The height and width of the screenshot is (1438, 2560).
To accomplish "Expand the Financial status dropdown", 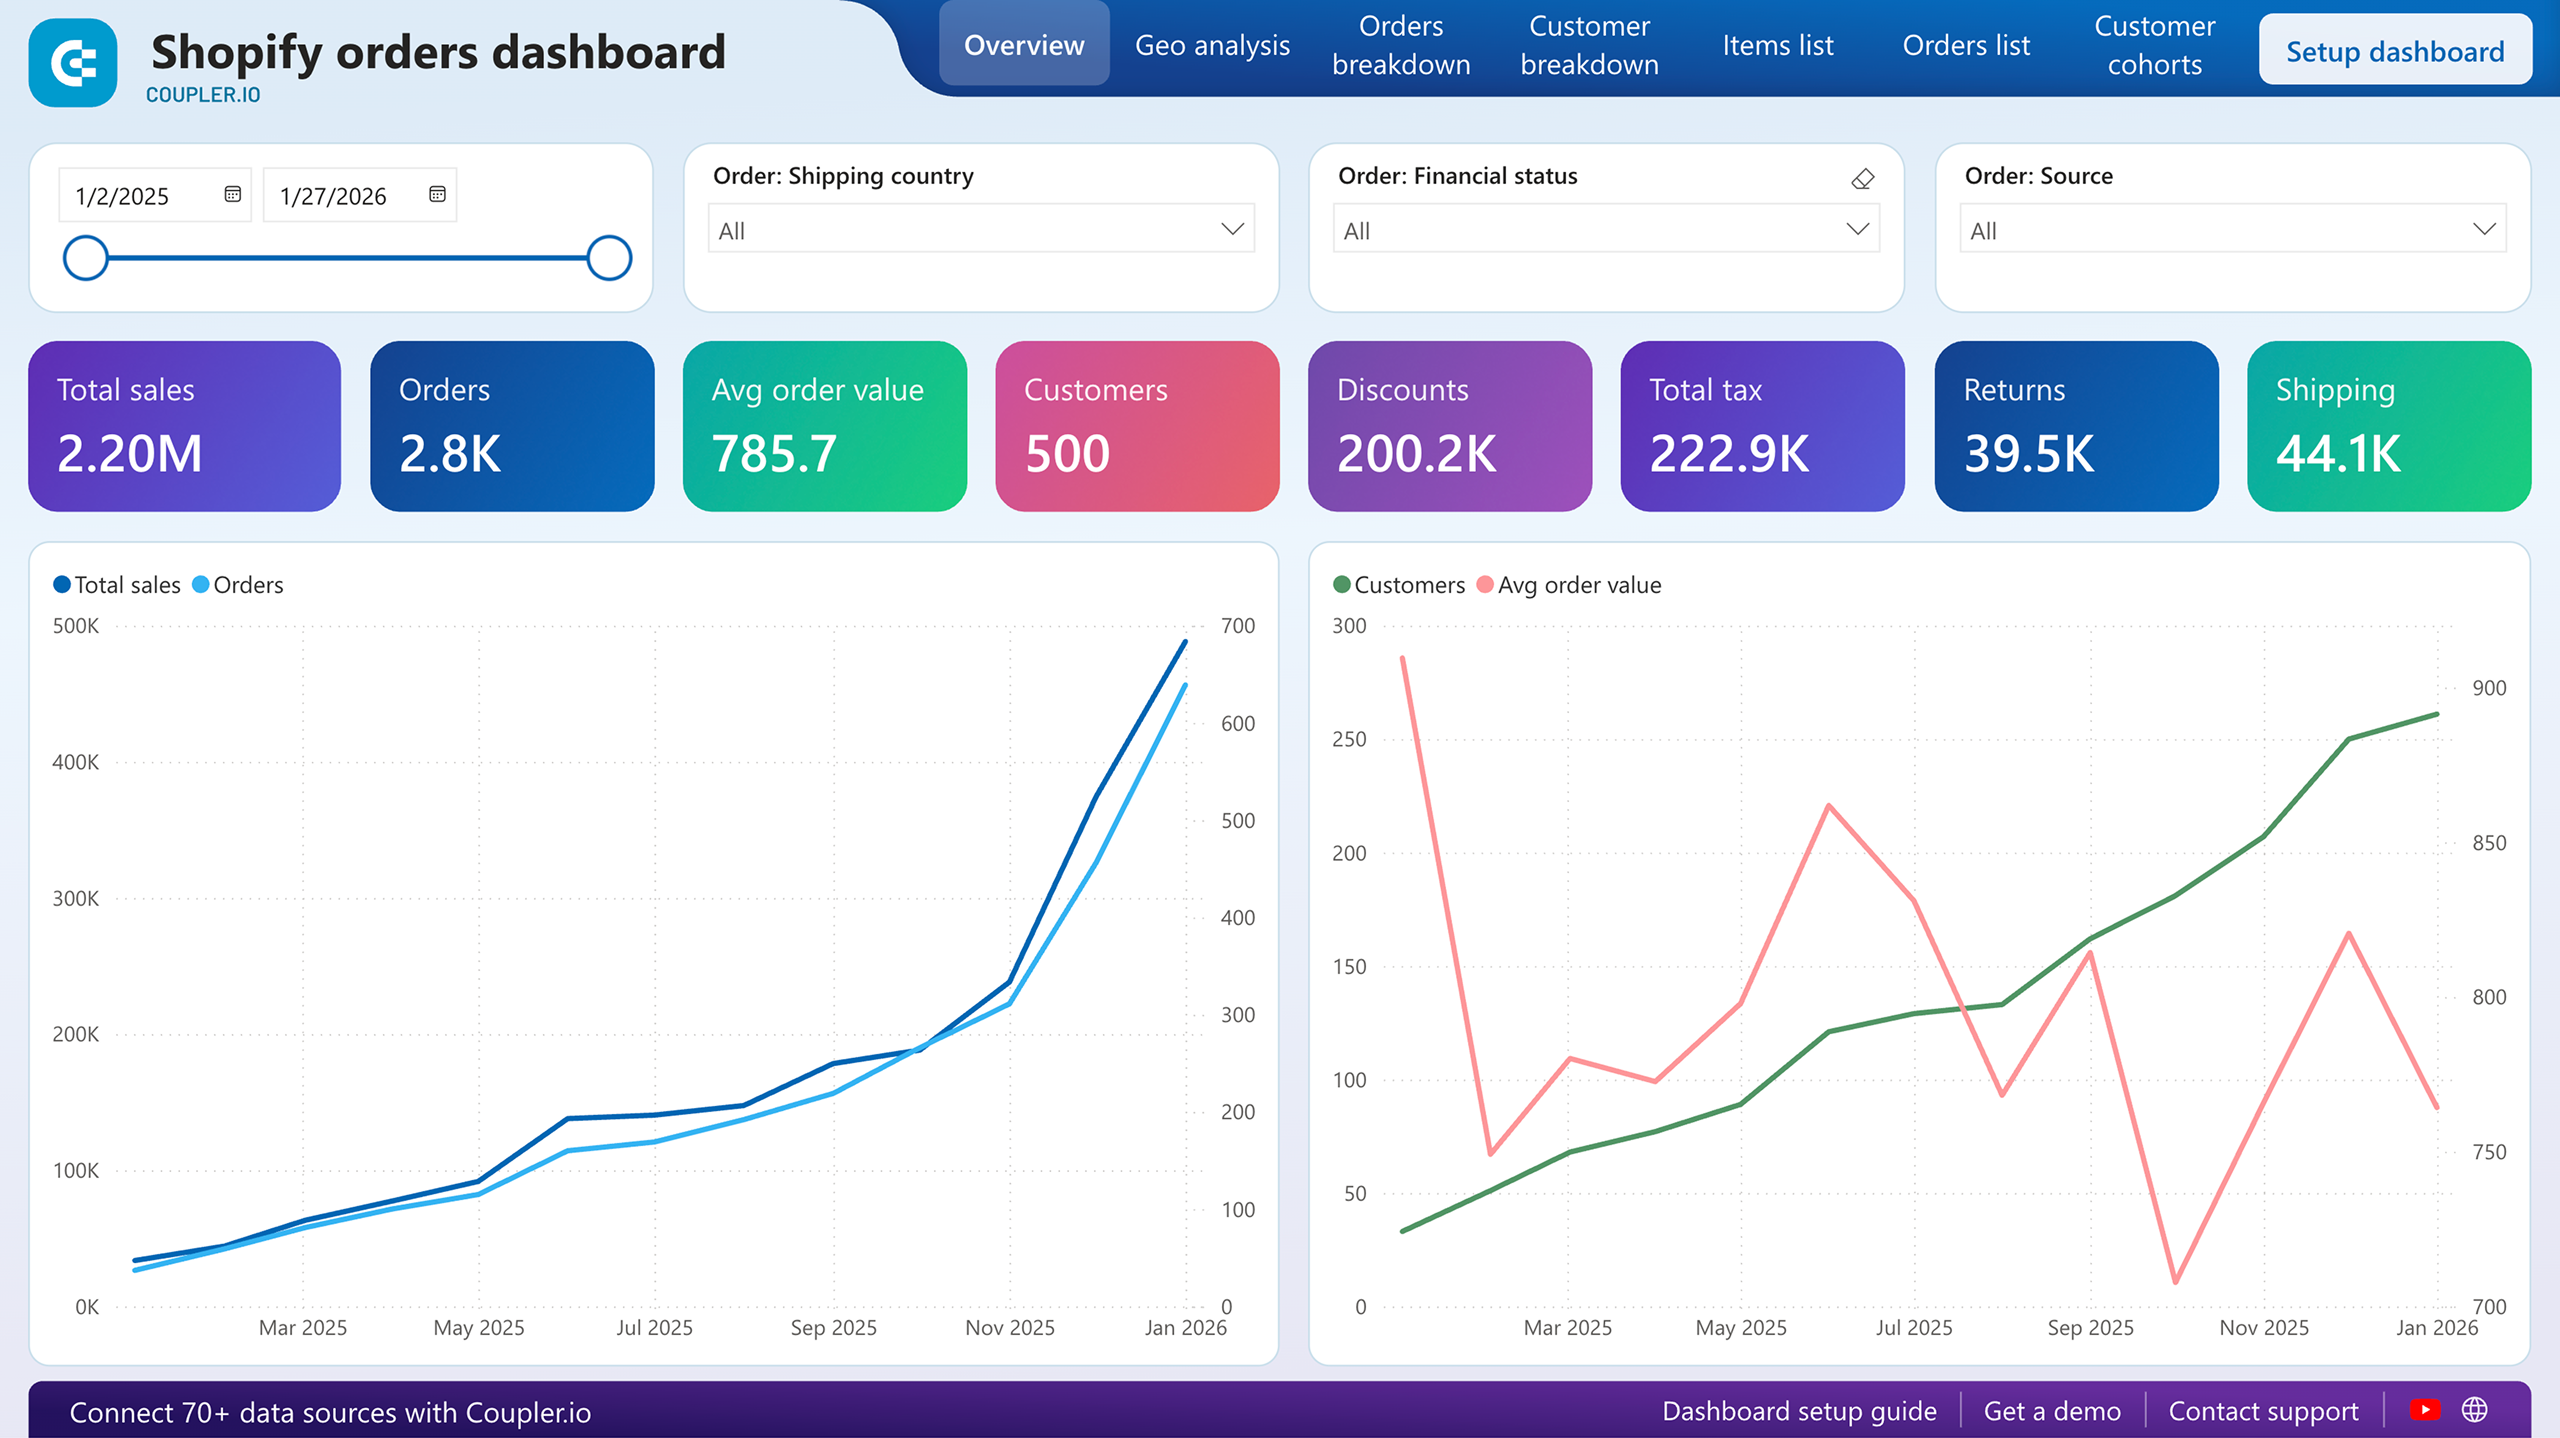I will pos(1602,229).
